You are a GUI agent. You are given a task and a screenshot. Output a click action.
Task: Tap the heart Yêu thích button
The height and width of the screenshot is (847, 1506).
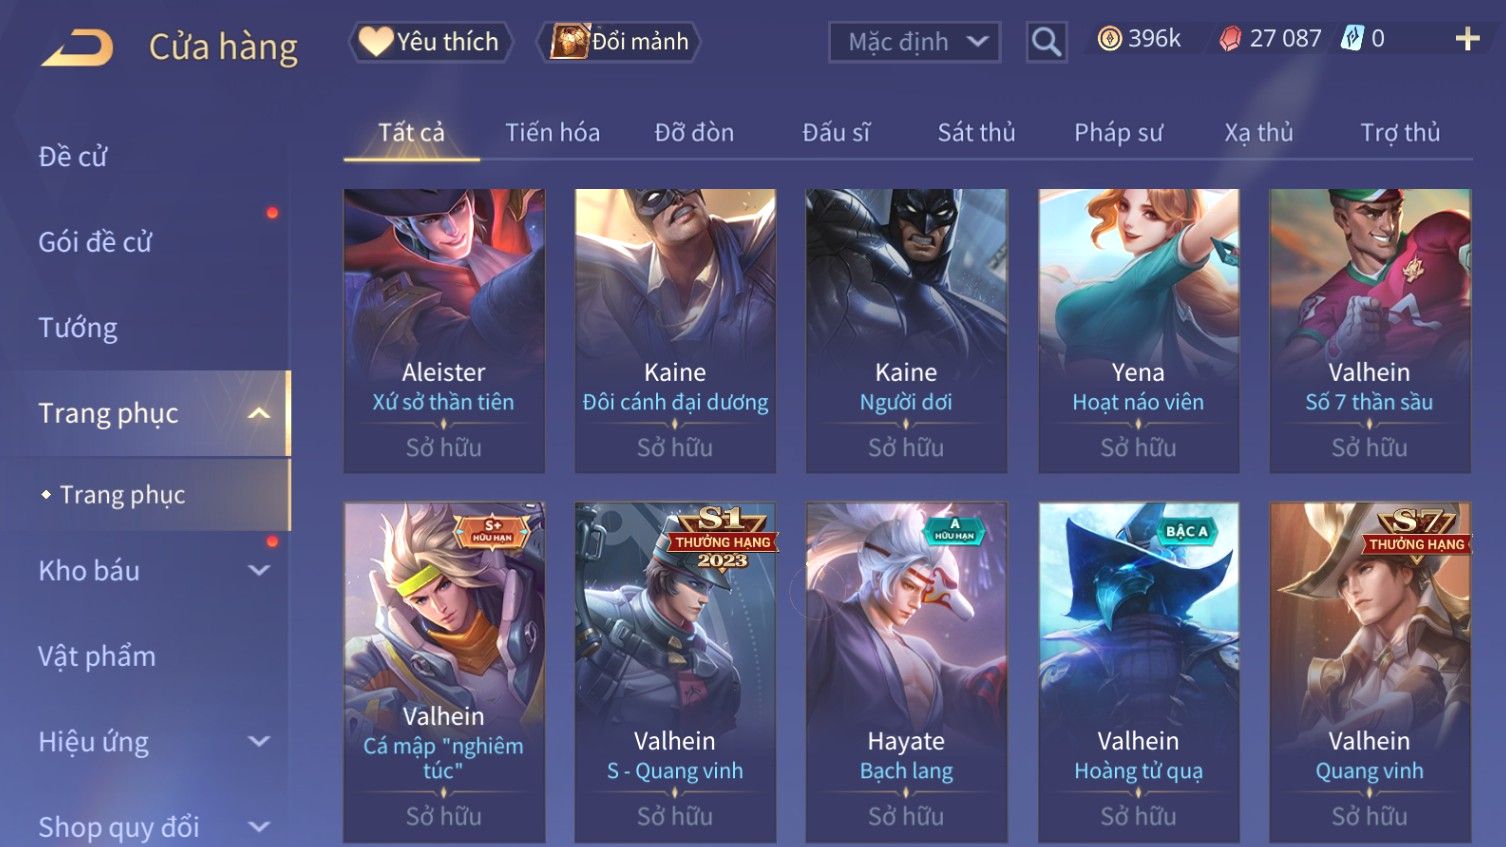pos(430,42)
